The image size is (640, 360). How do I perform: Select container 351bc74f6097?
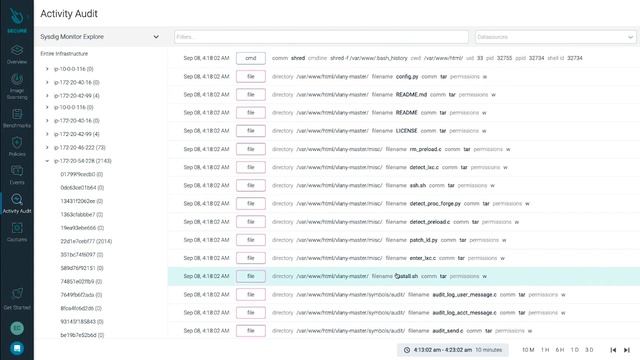point(82,255)
